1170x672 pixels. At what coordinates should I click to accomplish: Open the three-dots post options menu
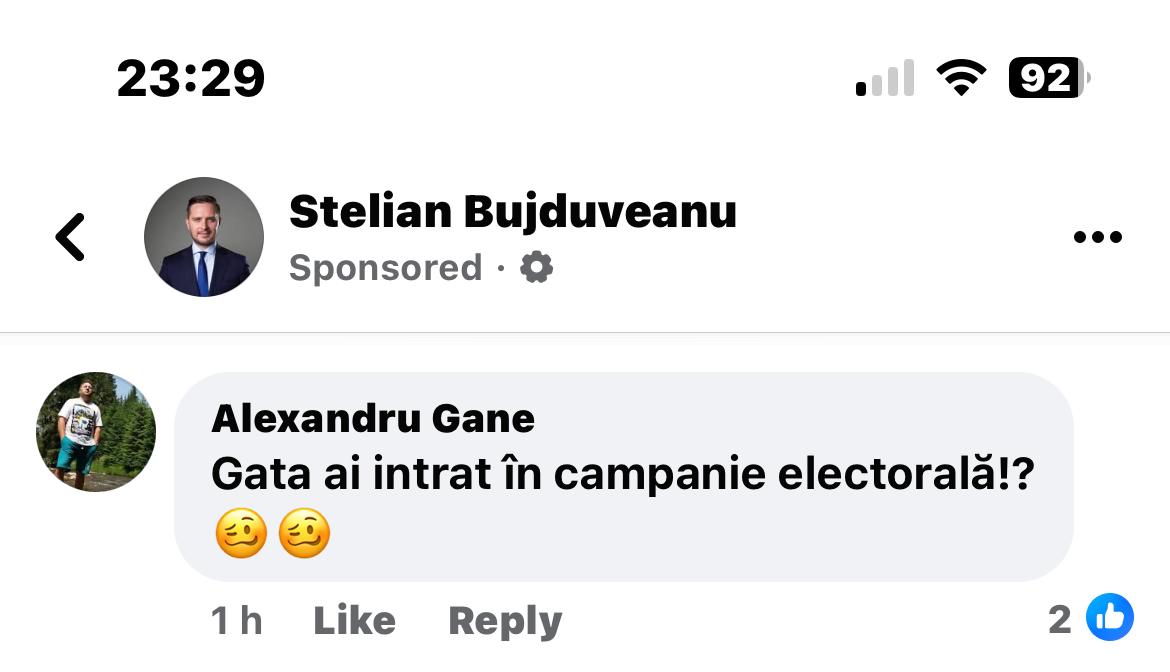click(x=1097, y=238)
